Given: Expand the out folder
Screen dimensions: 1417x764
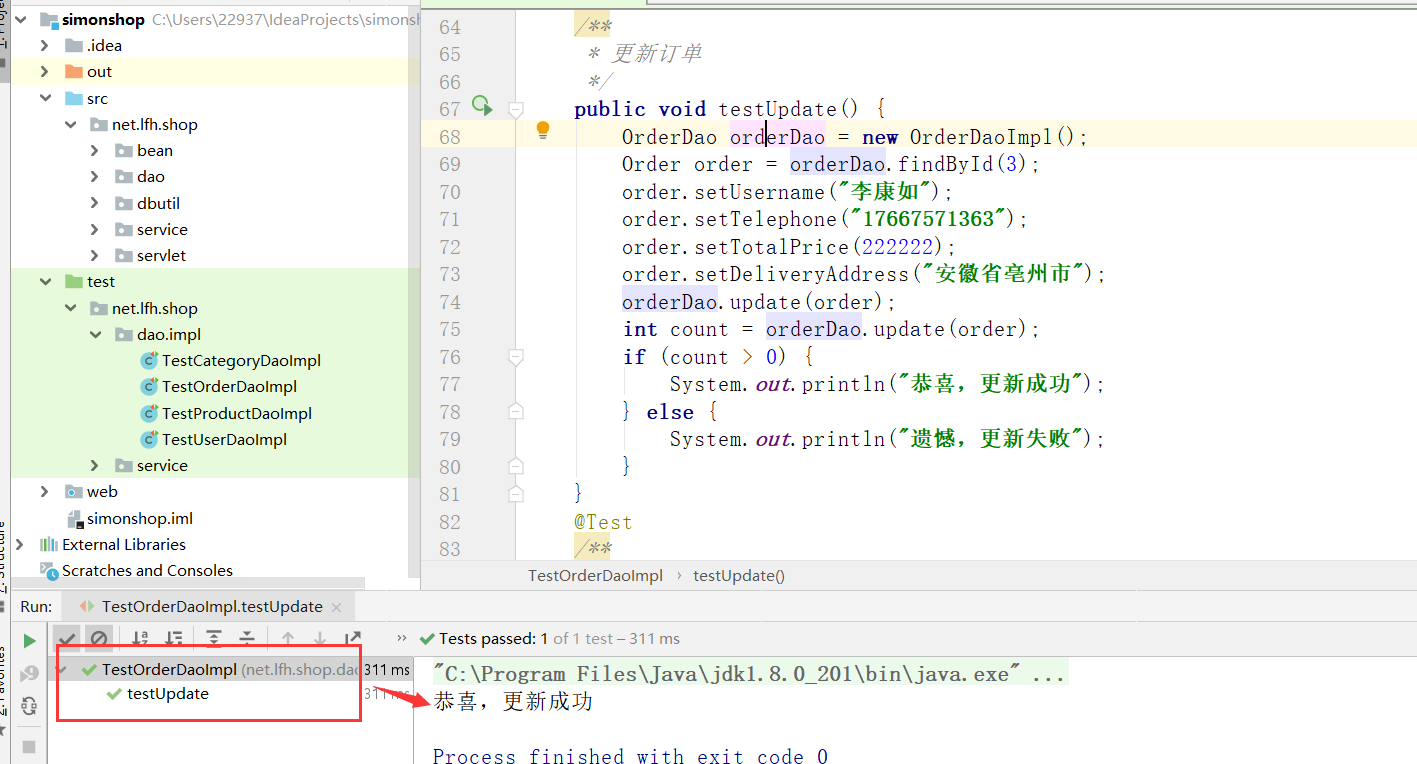Looking at the screenshot, I should [x=45, y=71].
